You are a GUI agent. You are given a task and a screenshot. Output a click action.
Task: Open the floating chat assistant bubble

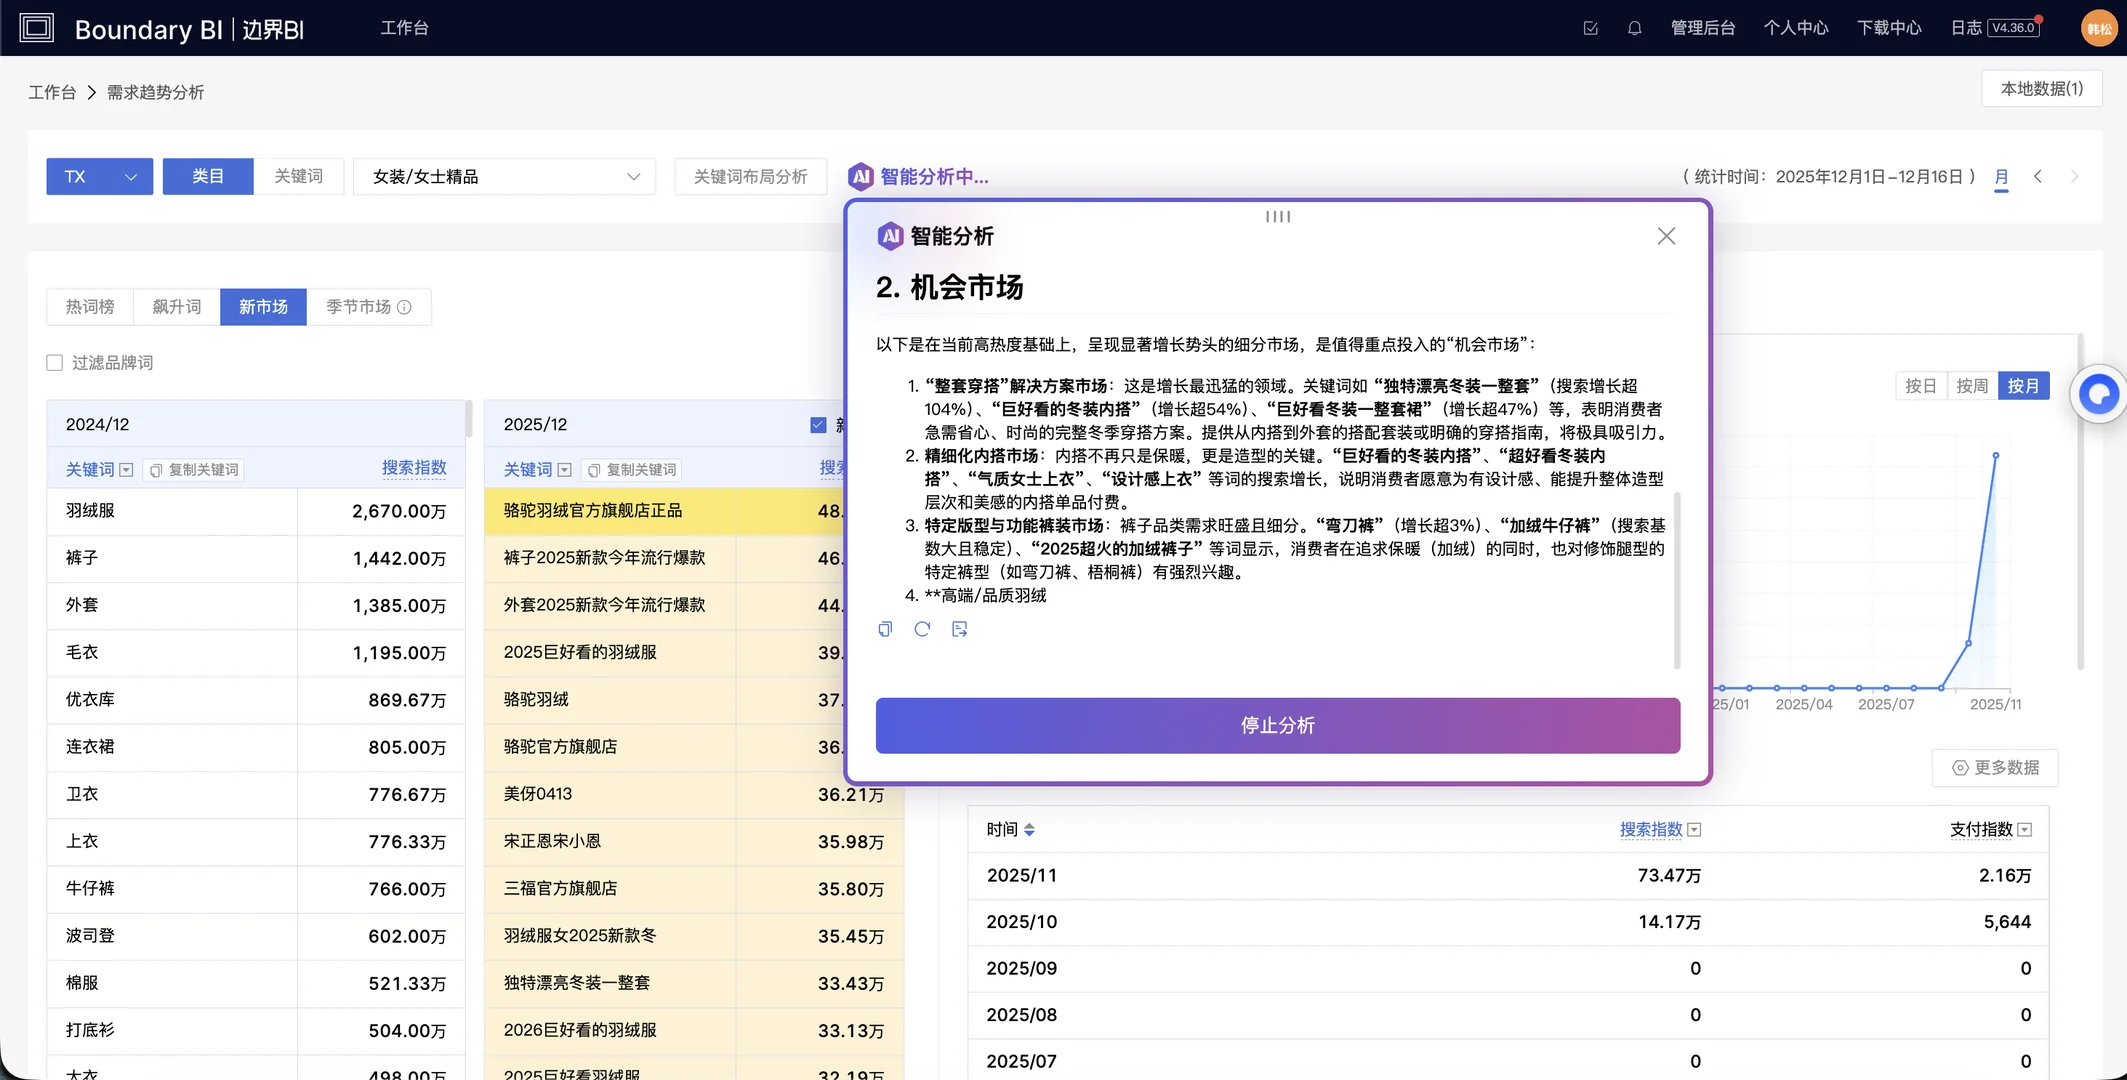click(2101, 394)
